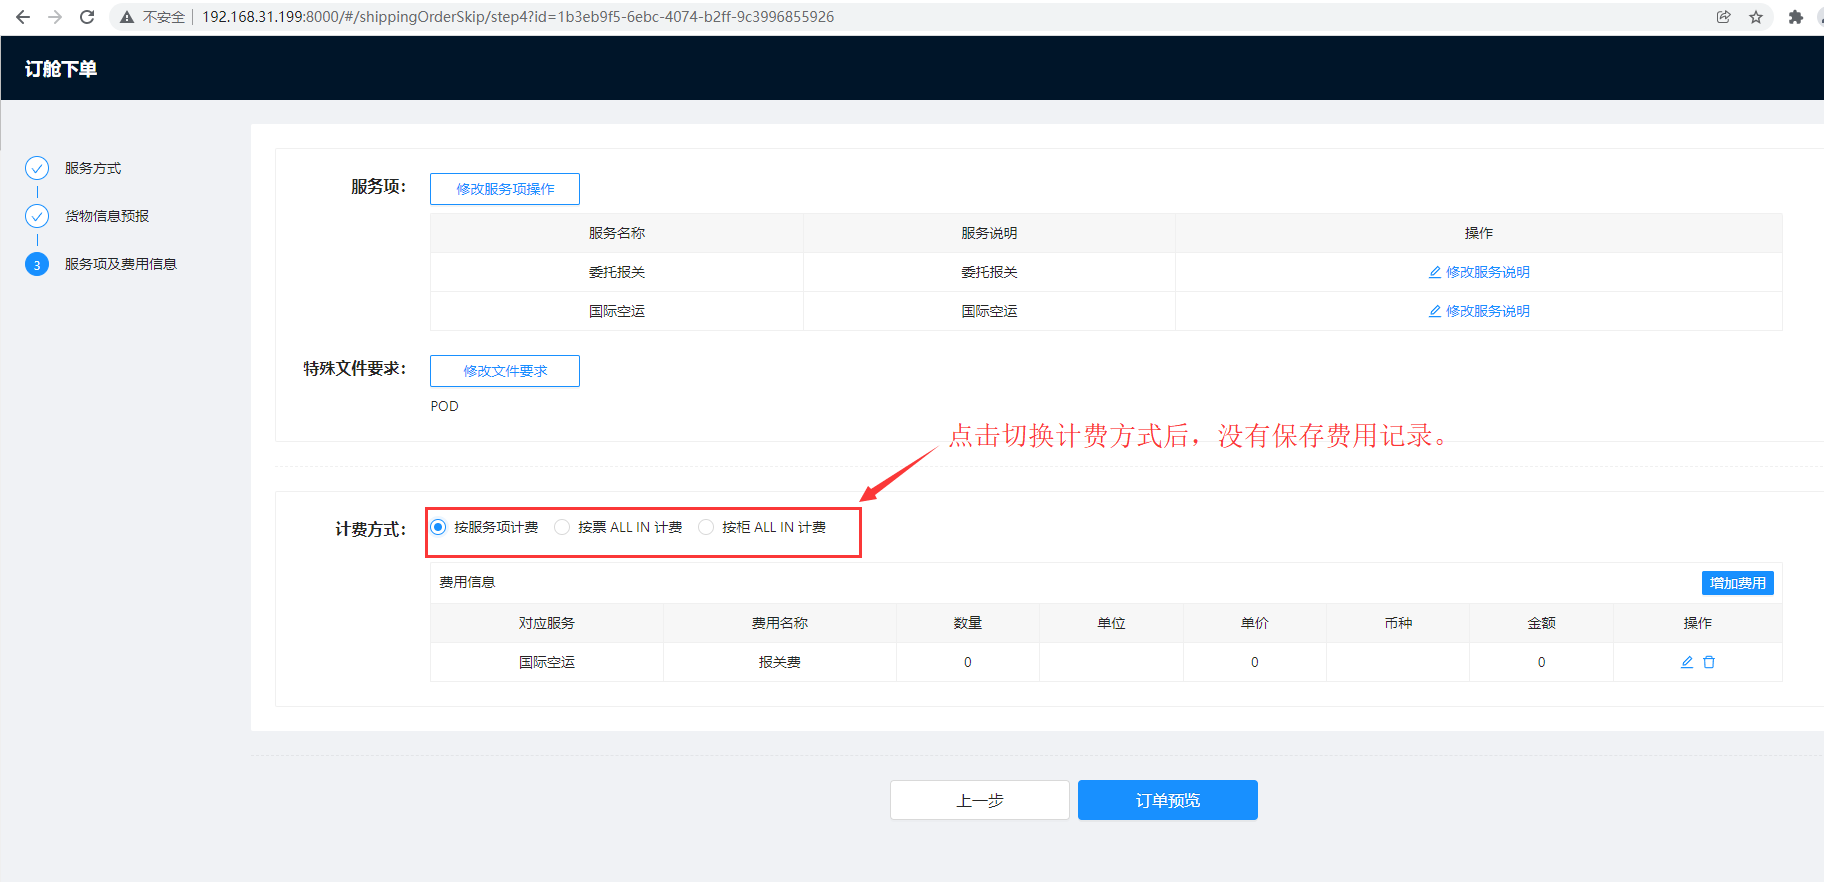
Task: Click 修改服务项操作 button
Action: (x=505, y=189)
